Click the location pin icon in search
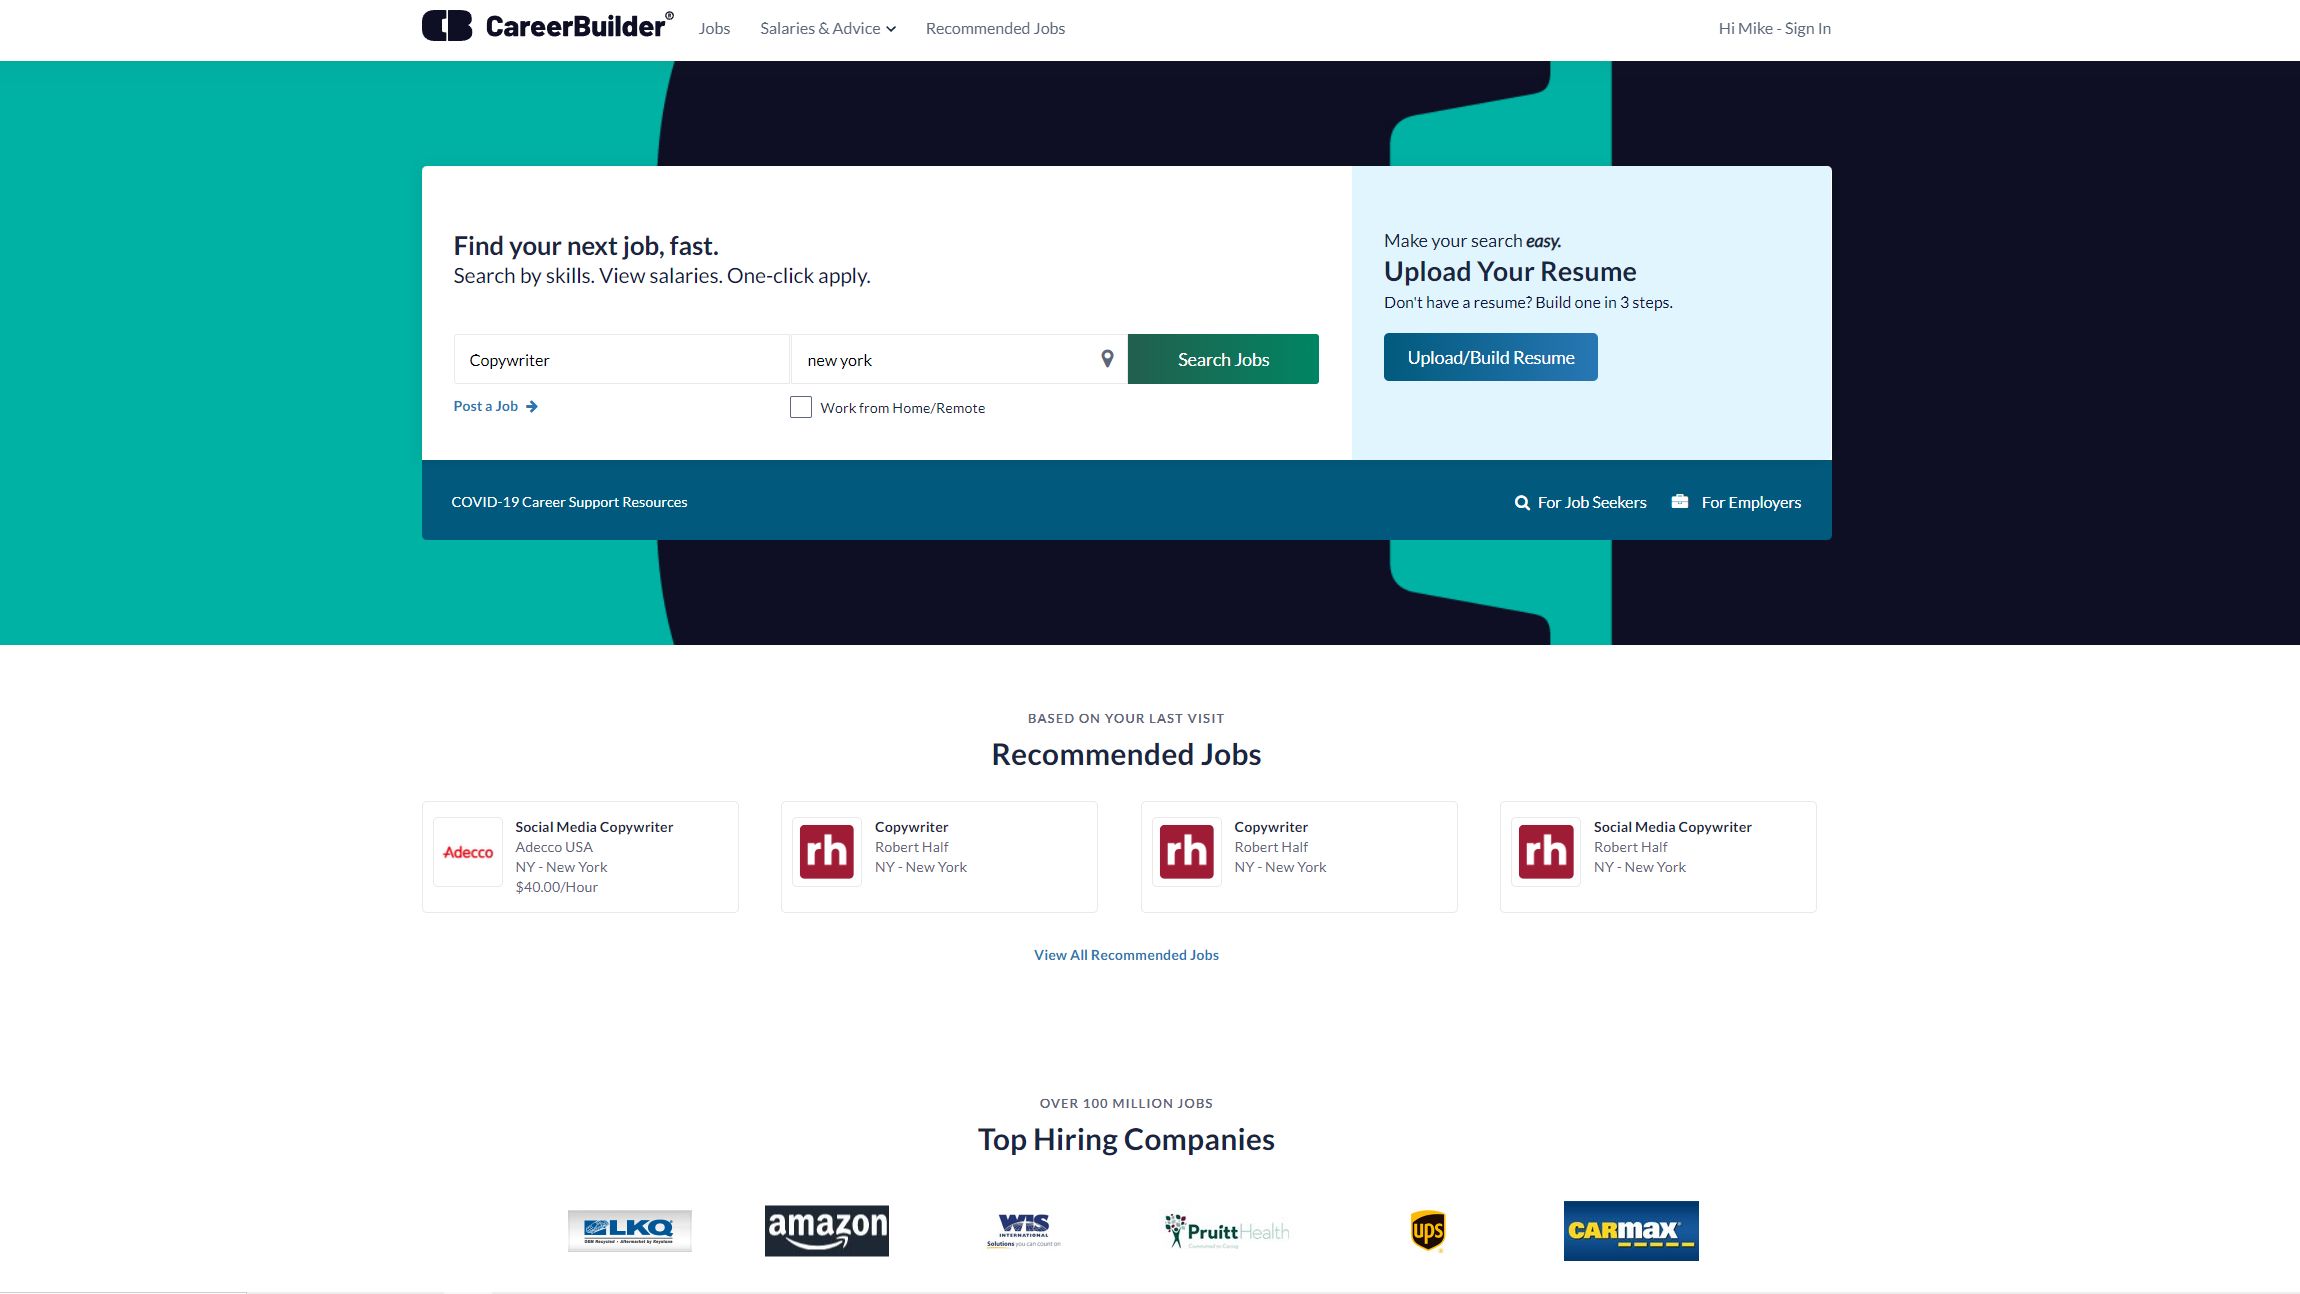2300x1294 pixels. click(x=1106, y=359)
